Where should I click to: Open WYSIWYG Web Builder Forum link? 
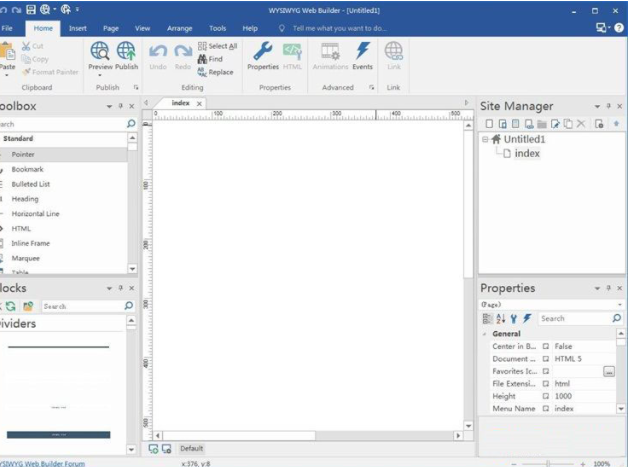pyautogui.click(x=42, y=463)
